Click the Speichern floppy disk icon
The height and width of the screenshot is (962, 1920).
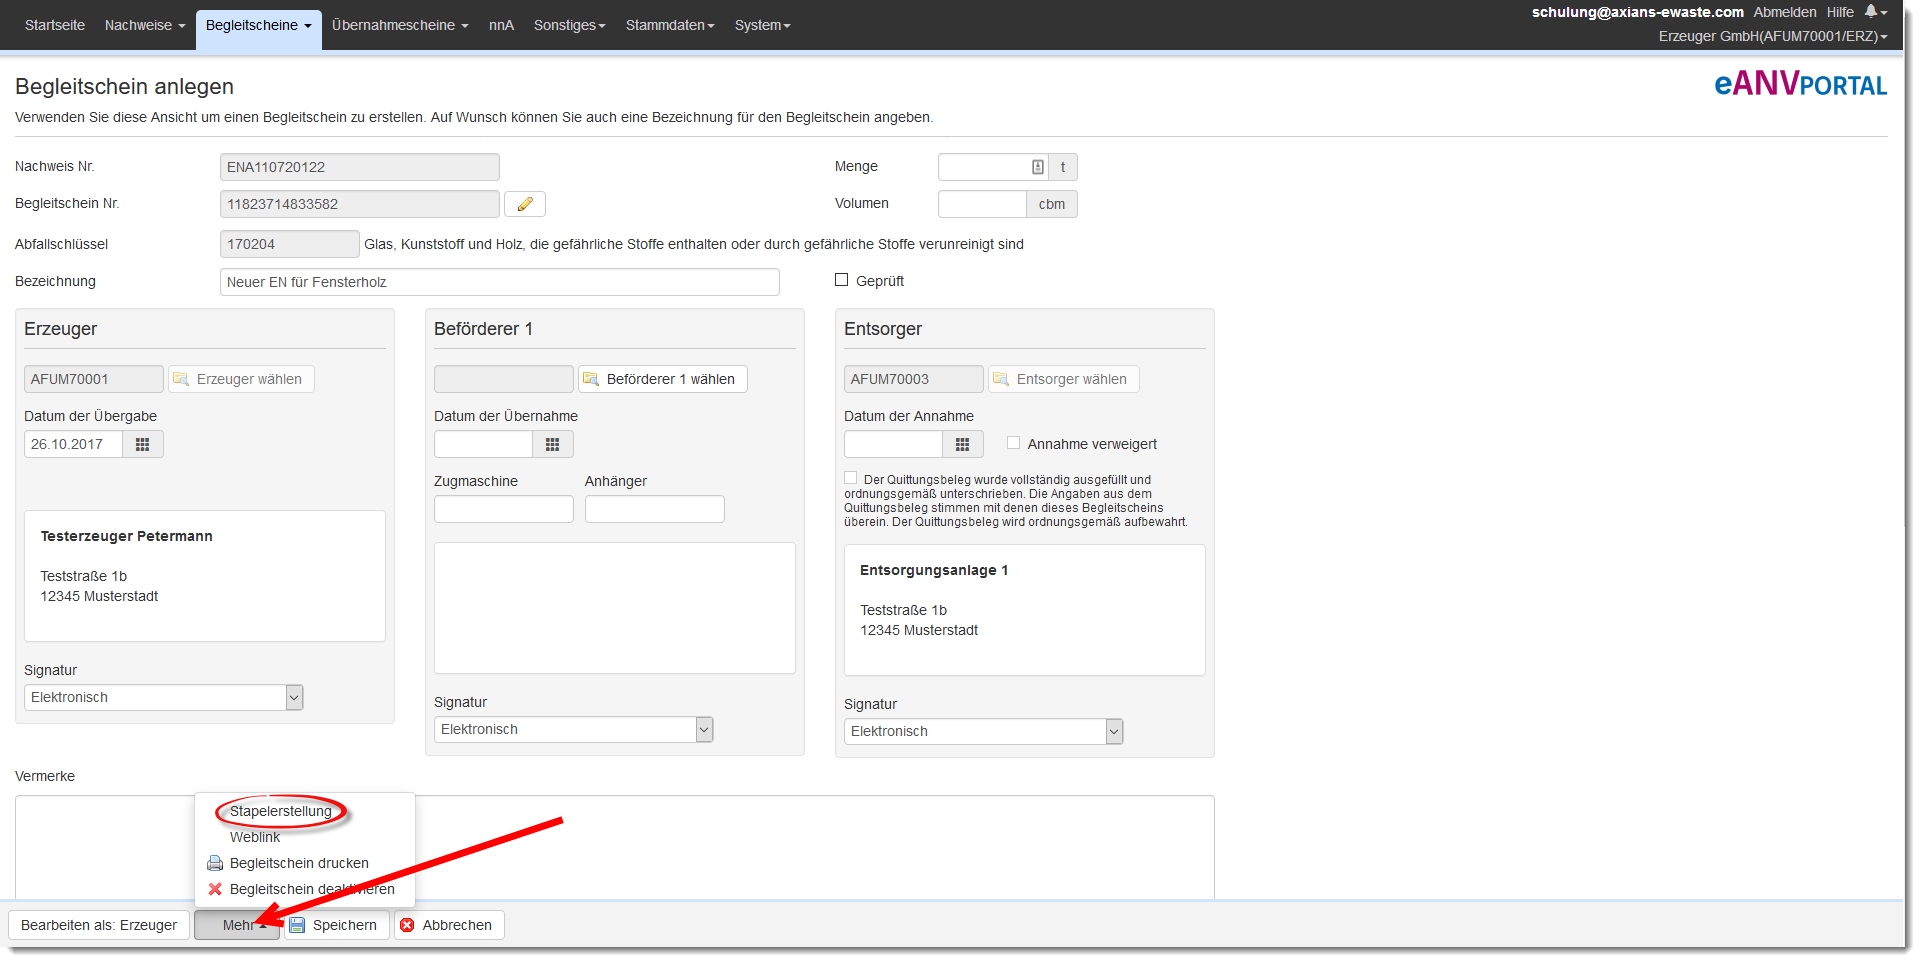coord(297,925)
